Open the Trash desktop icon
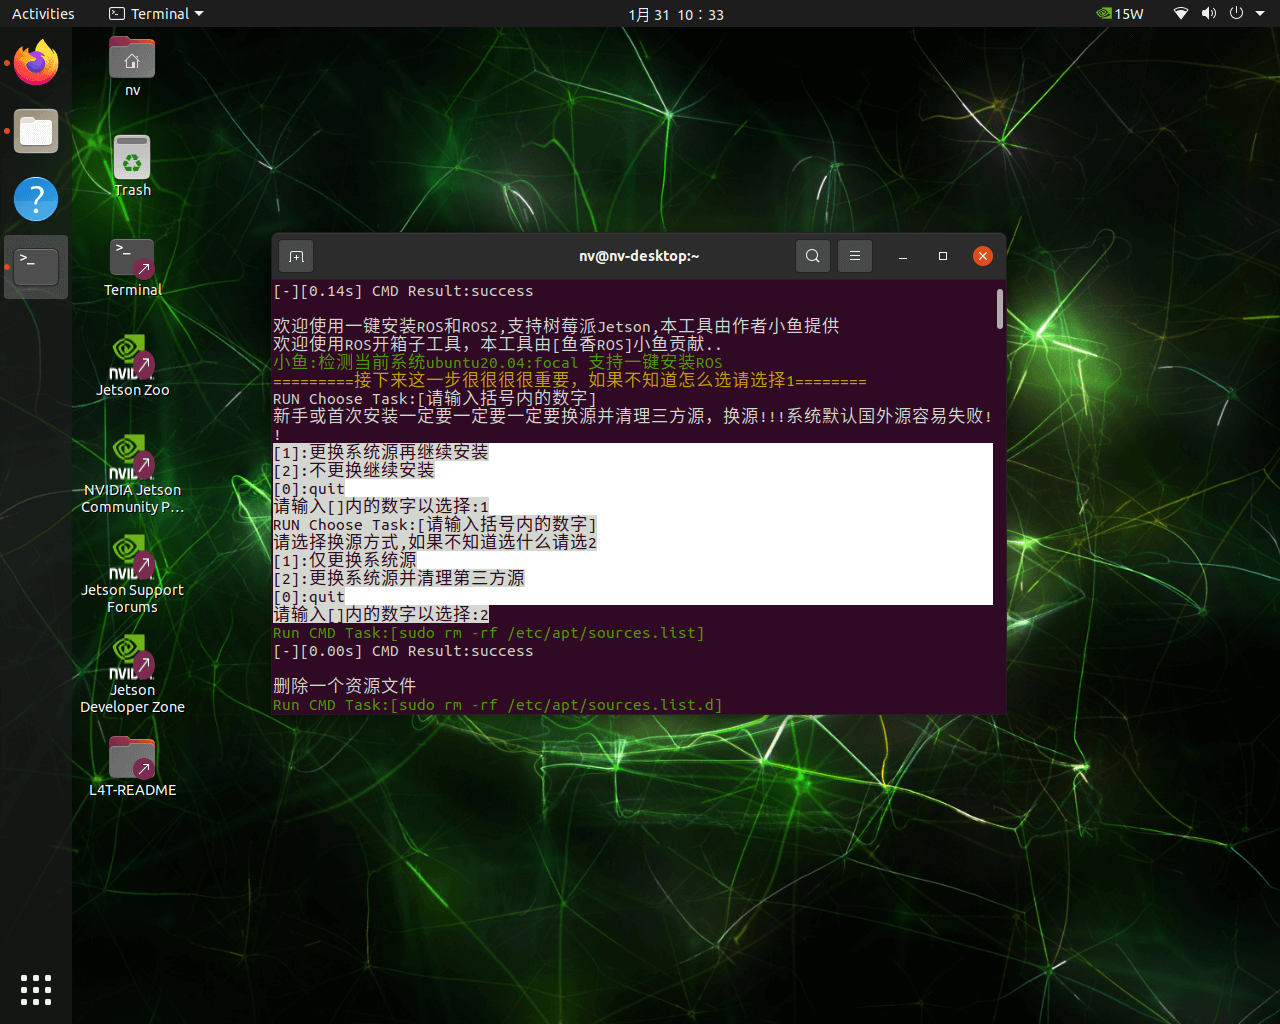 tap(132, 160)
